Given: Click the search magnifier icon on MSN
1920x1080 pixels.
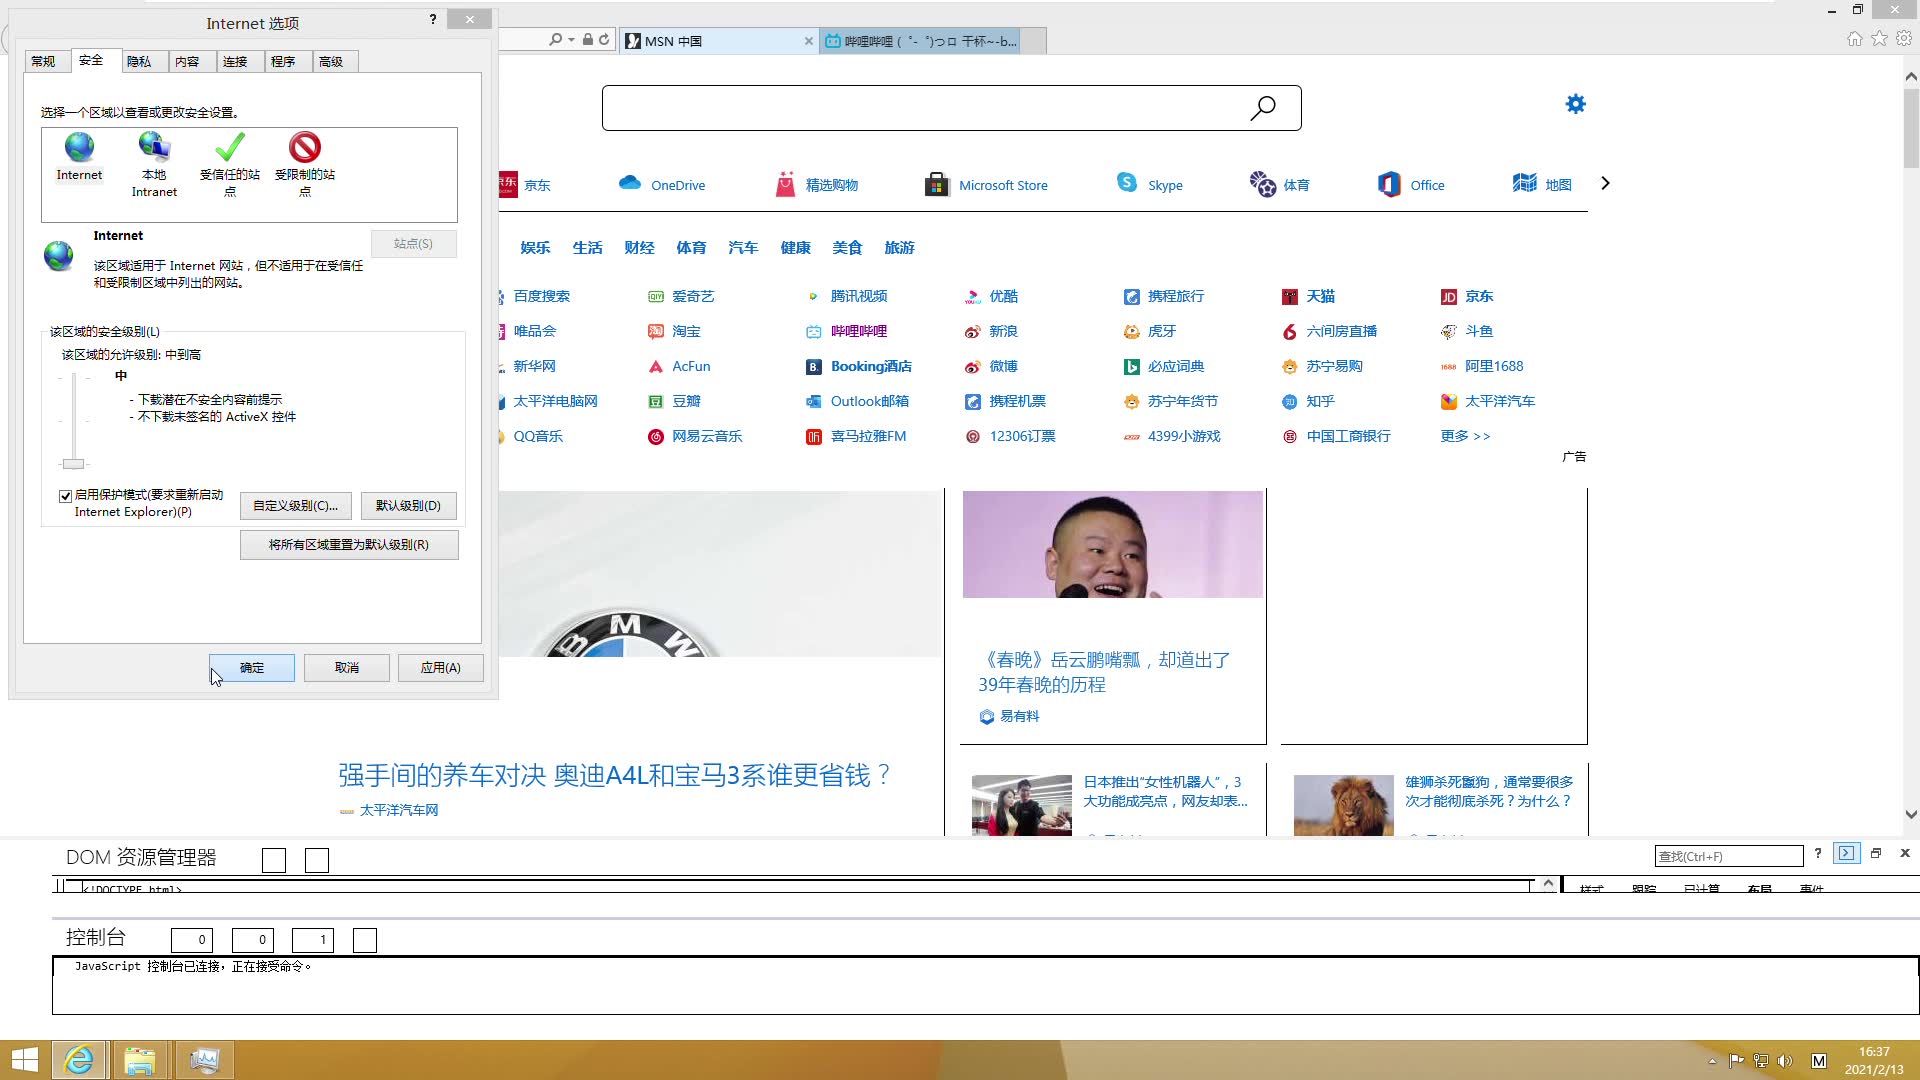Looking at the screenshot, I should (1263, 107).
